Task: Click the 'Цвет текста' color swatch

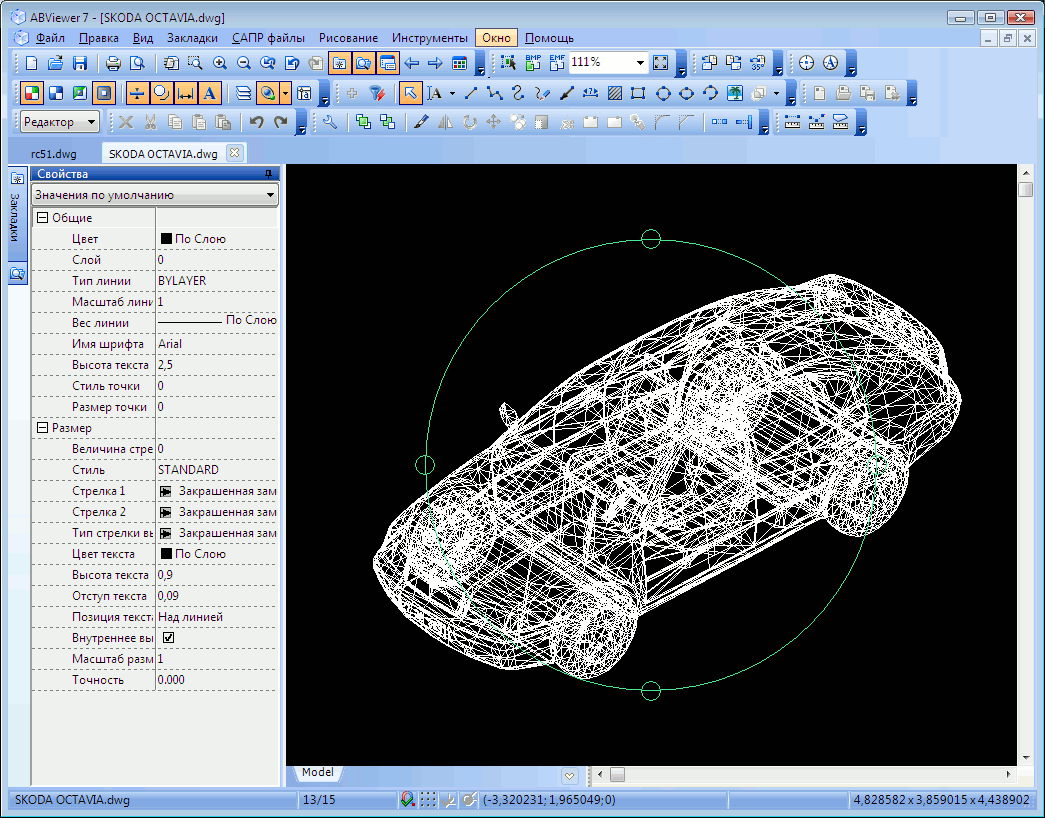Action: 167,553
